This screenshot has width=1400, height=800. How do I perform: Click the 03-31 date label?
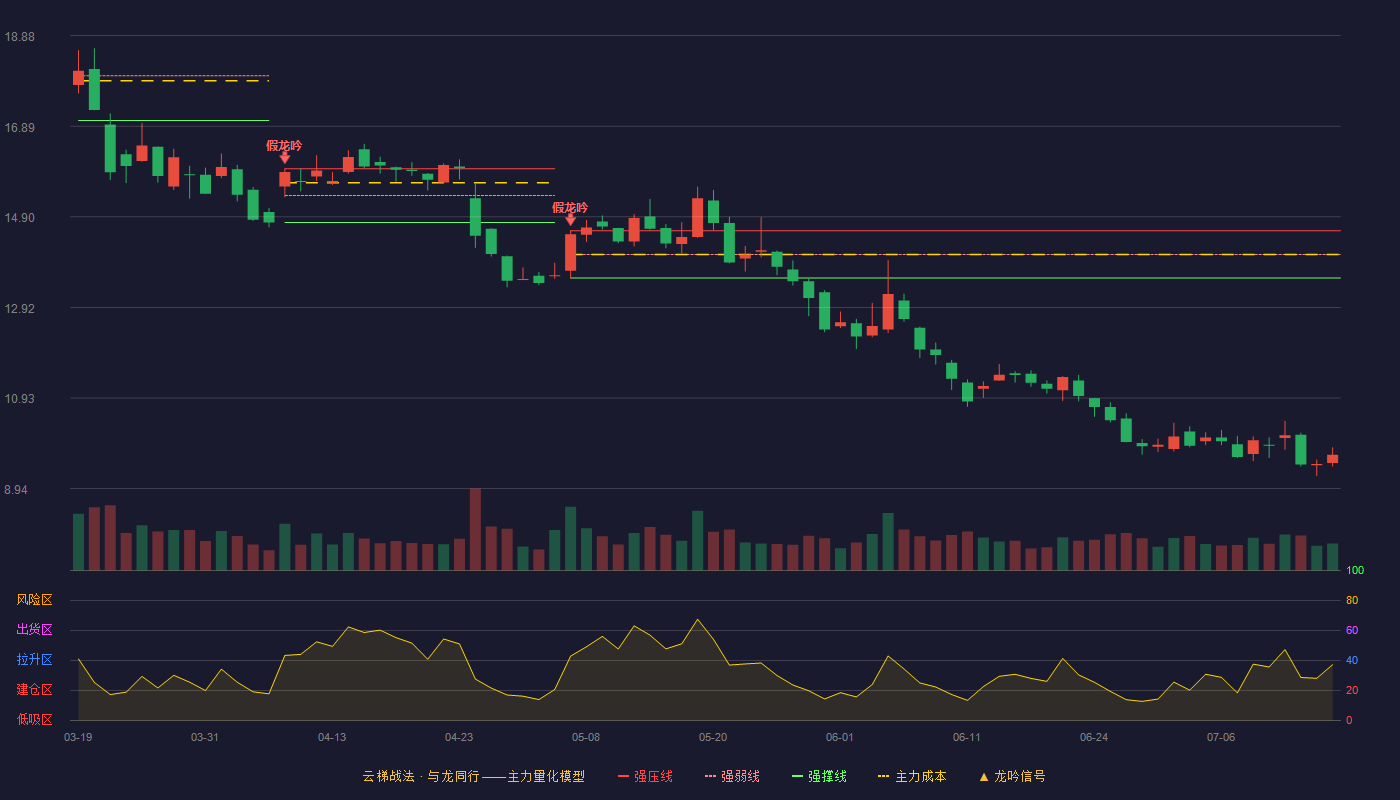point(205,737)
